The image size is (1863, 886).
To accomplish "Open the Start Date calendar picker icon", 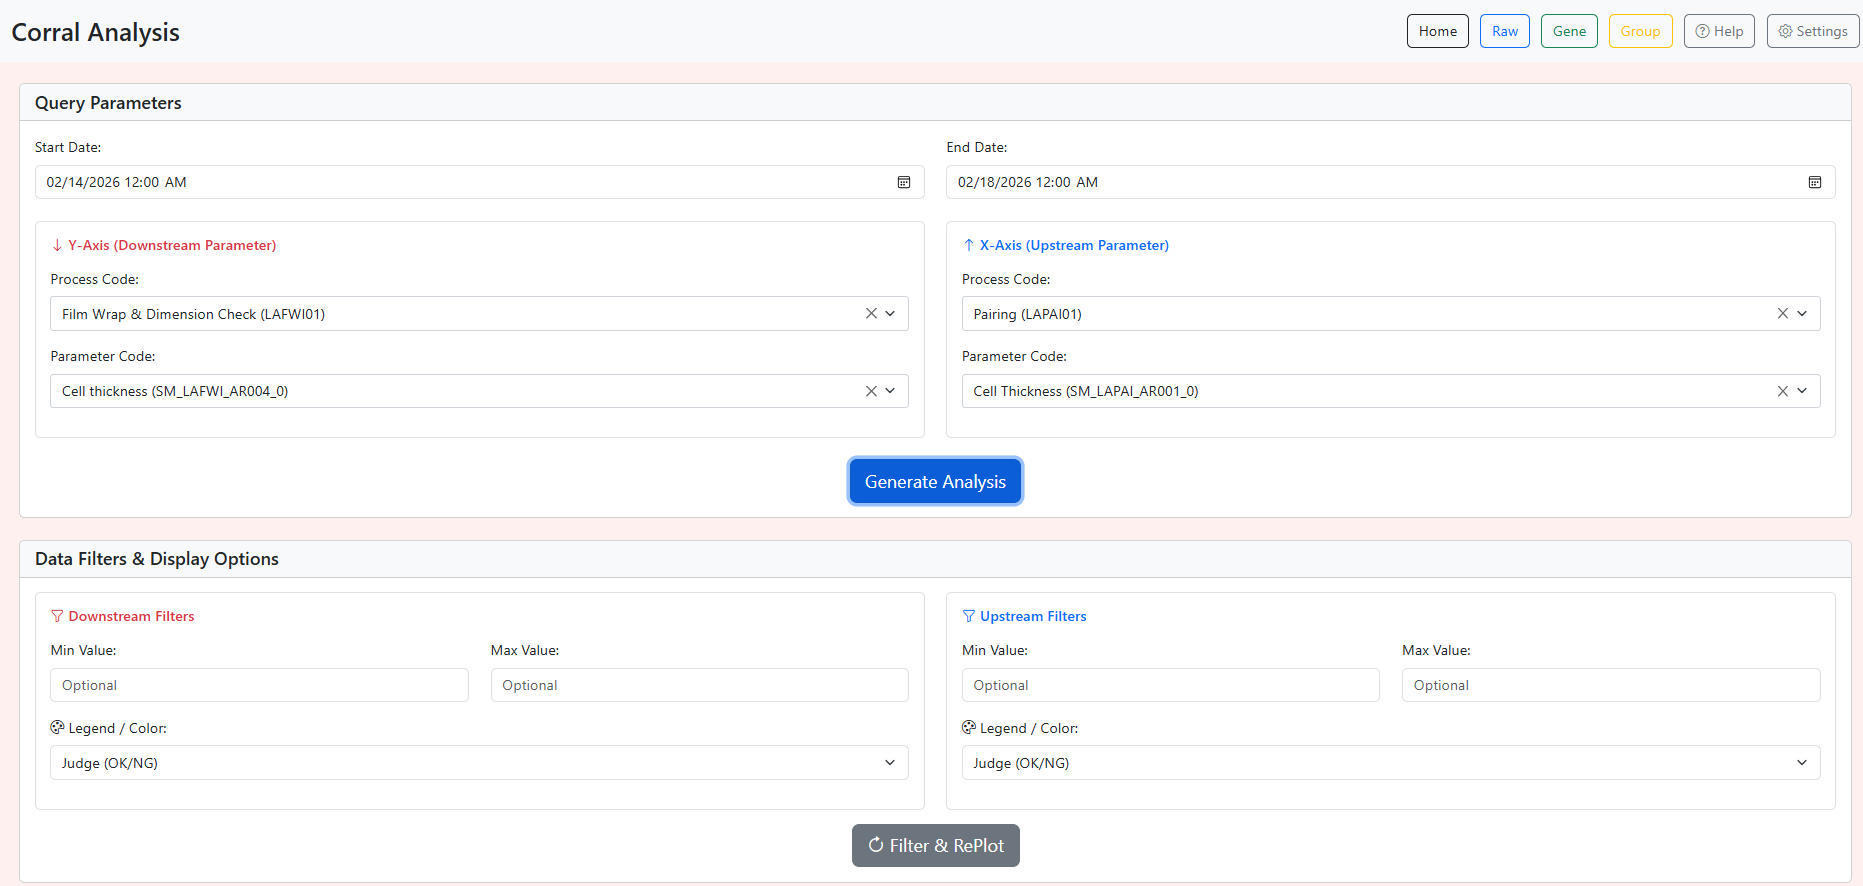I will pos(903,182).
